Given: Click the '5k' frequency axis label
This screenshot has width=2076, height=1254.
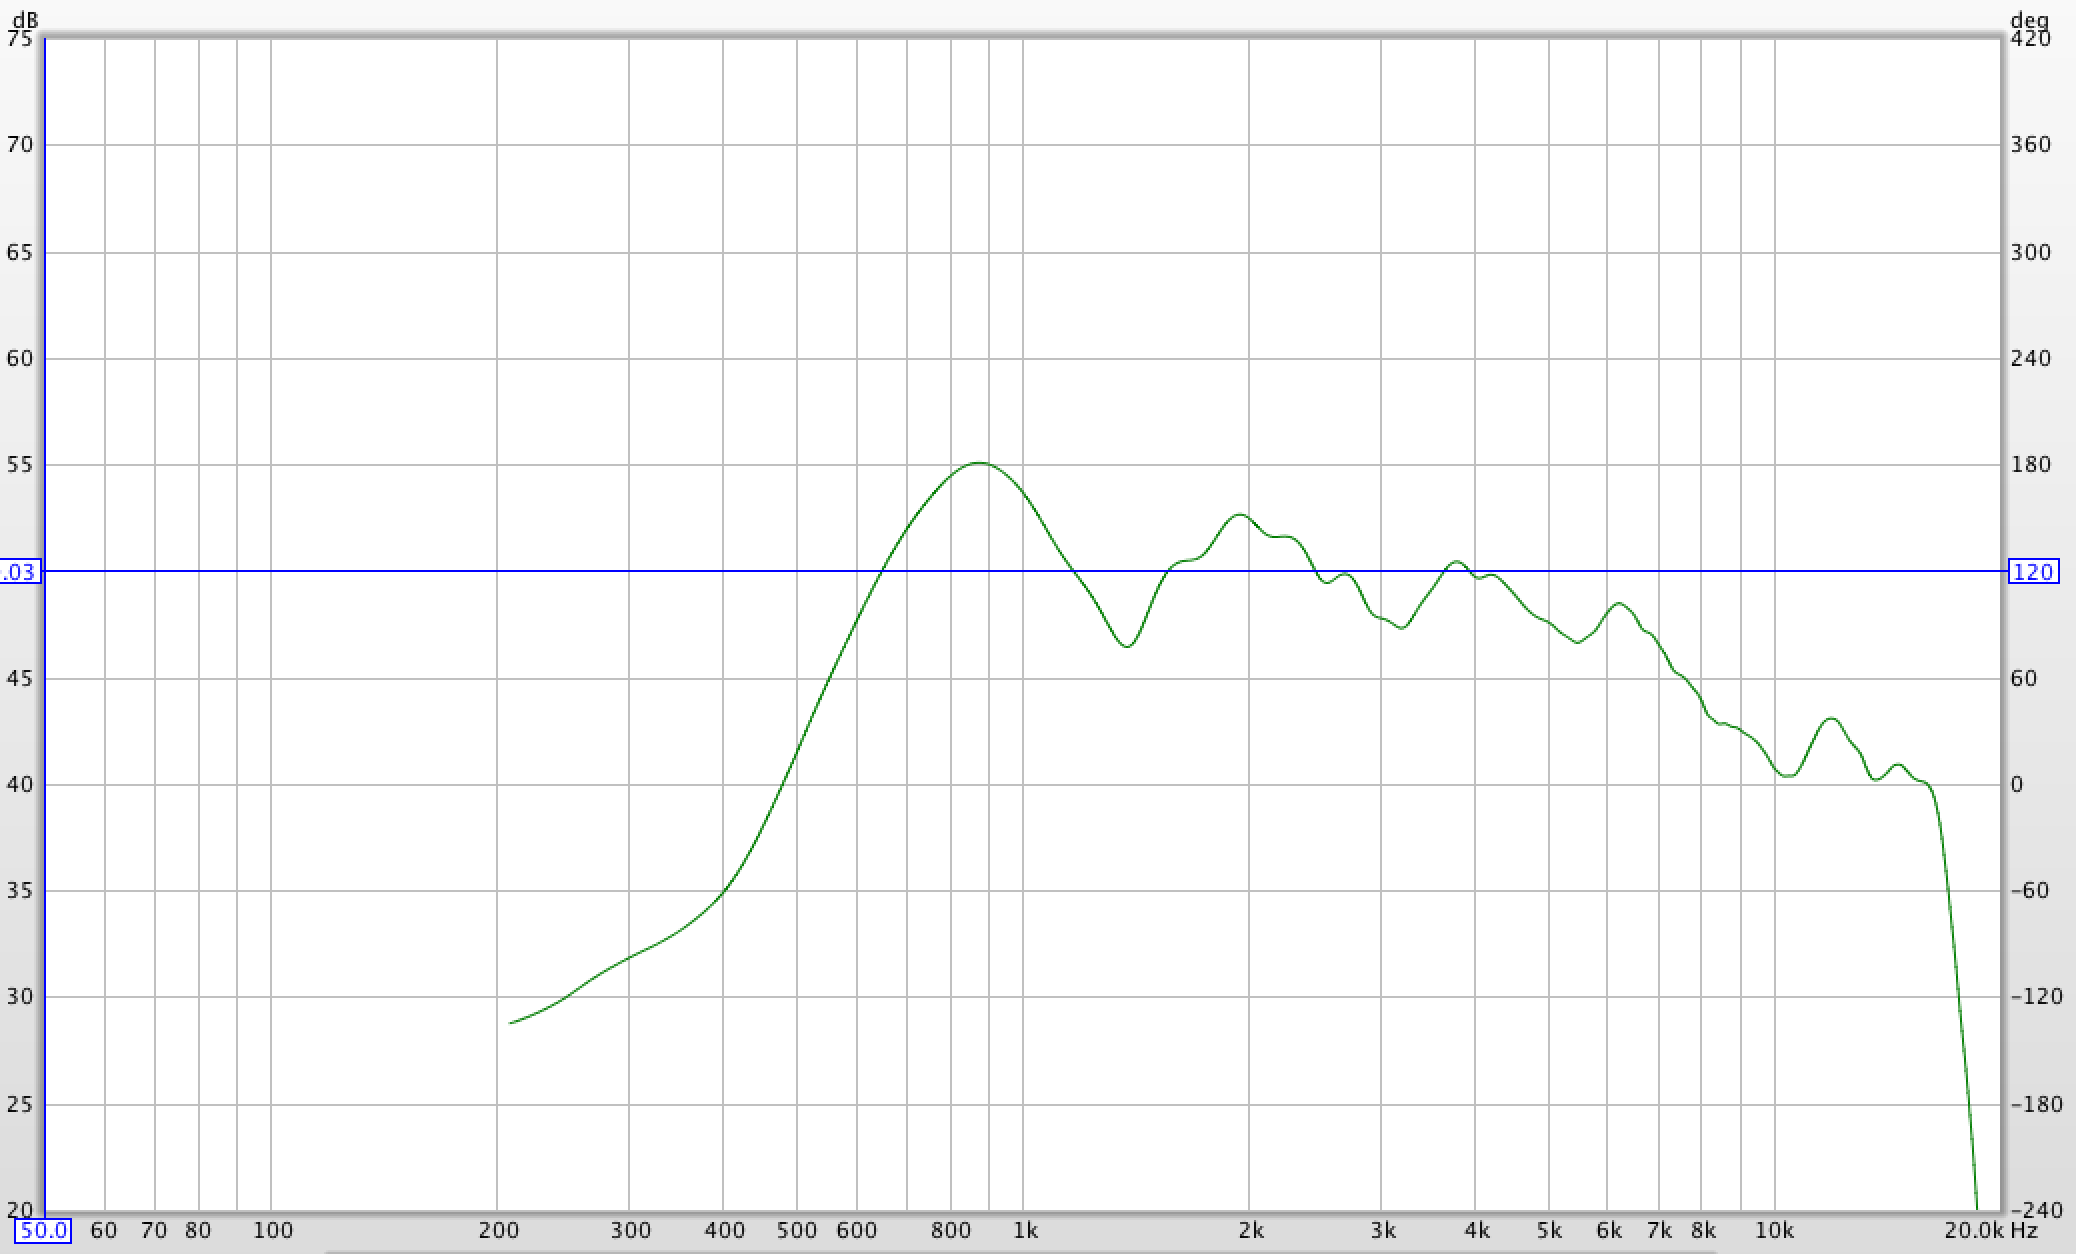Looking at the screenshot, I should 1550,1230.
